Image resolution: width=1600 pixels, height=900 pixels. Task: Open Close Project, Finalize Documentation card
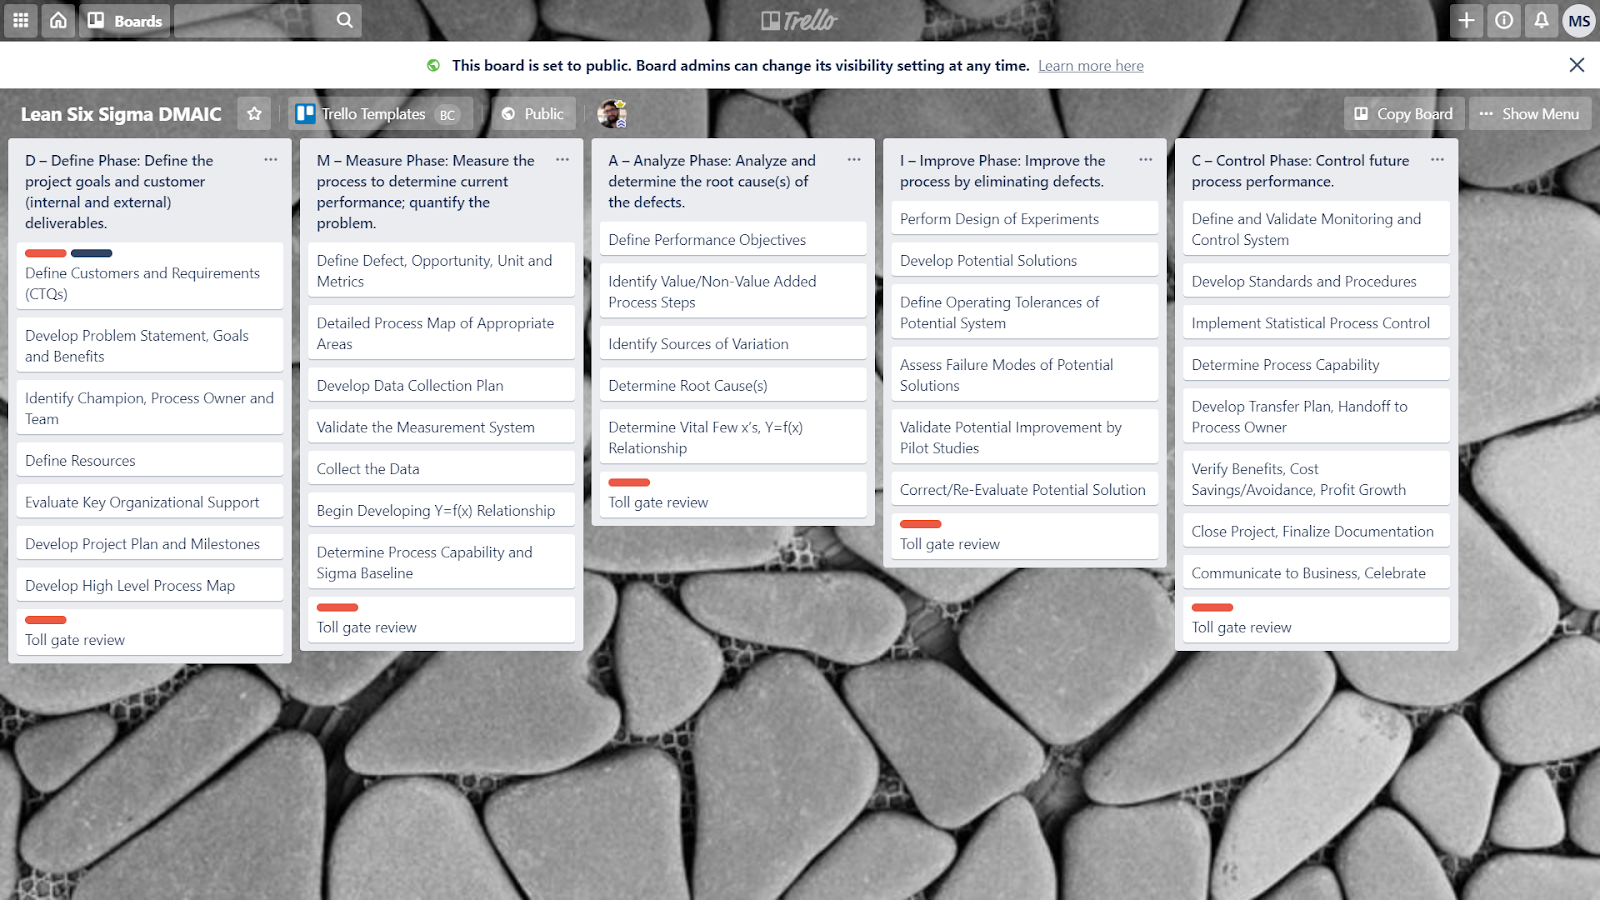1316,531
